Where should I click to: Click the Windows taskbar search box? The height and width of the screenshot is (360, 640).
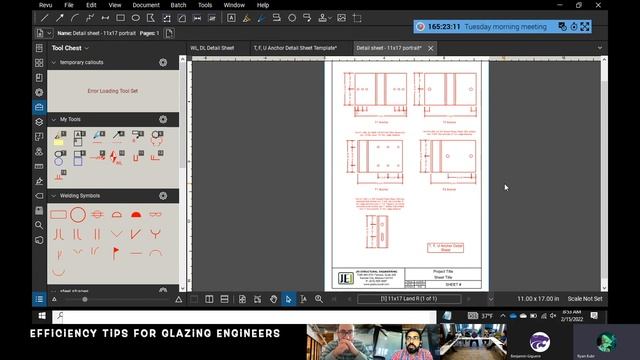point(244,316)
